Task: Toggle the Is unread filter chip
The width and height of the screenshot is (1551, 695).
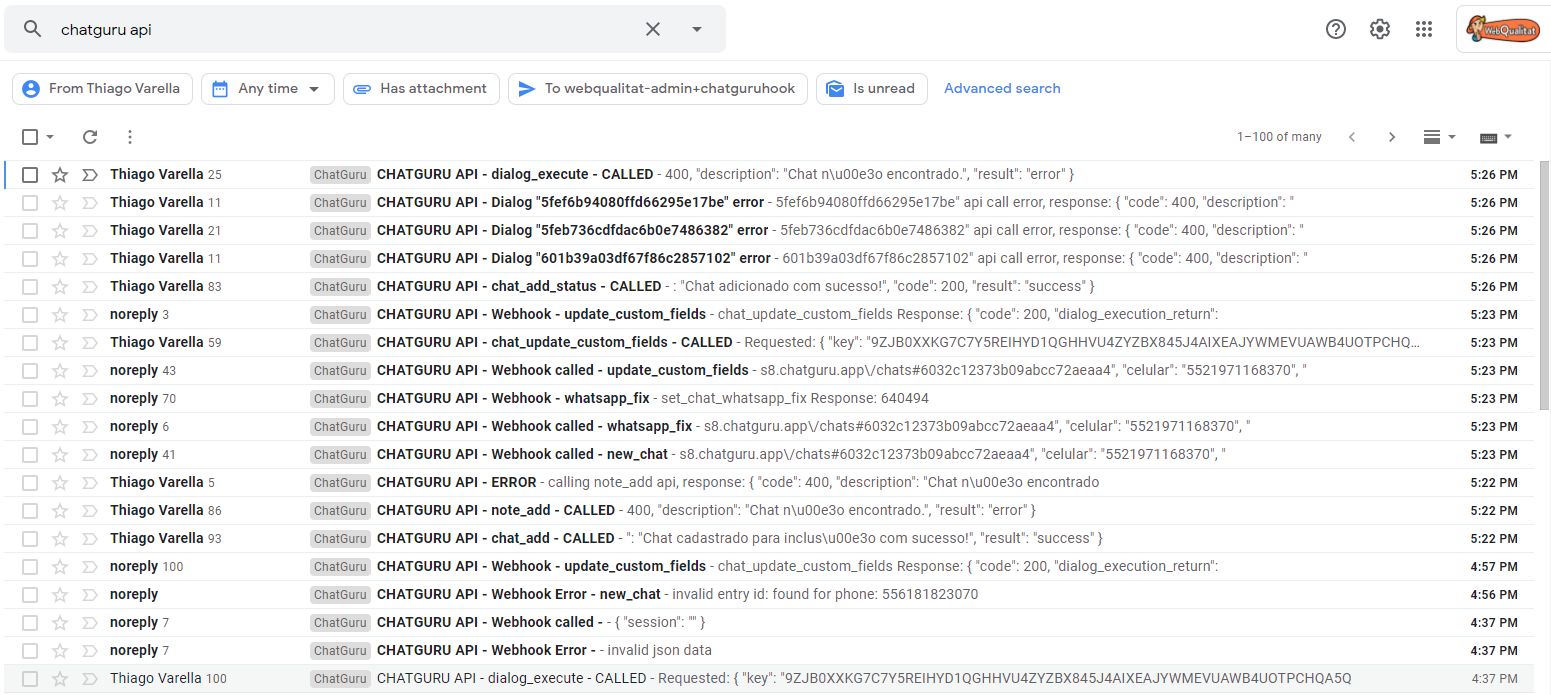Action: pos(871,88)
